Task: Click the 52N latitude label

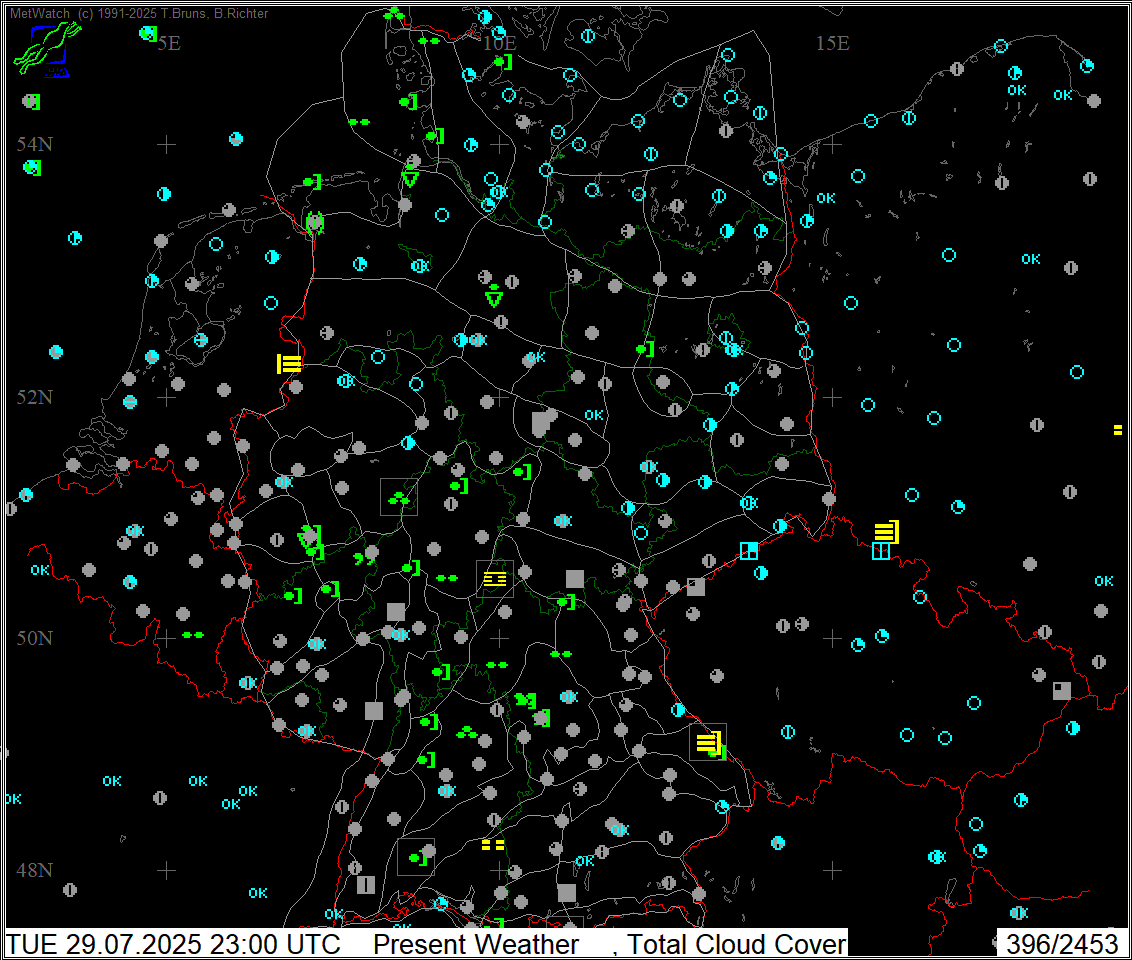Action: (x=35, y=397)
